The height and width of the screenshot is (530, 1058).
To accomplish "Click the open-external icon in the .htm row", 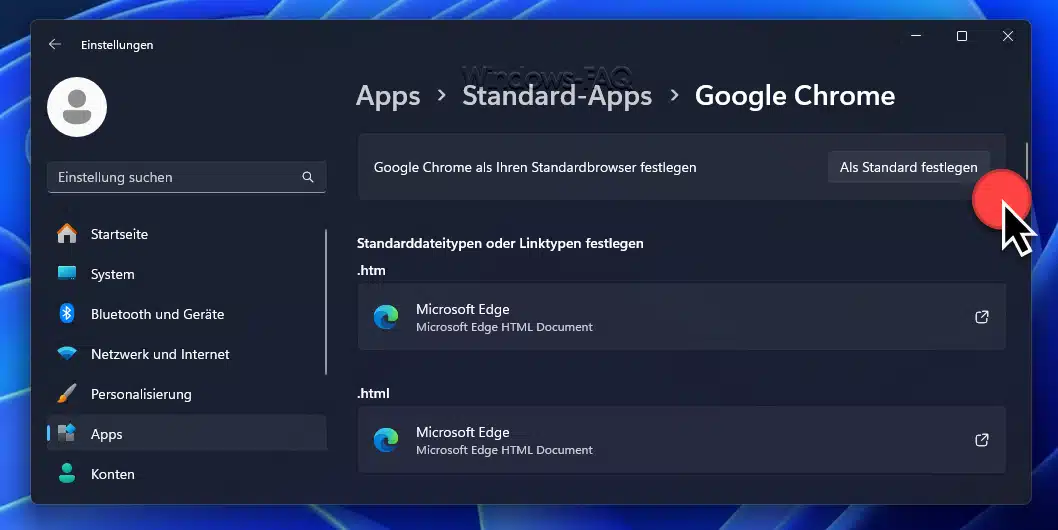I will click(982, 317).
